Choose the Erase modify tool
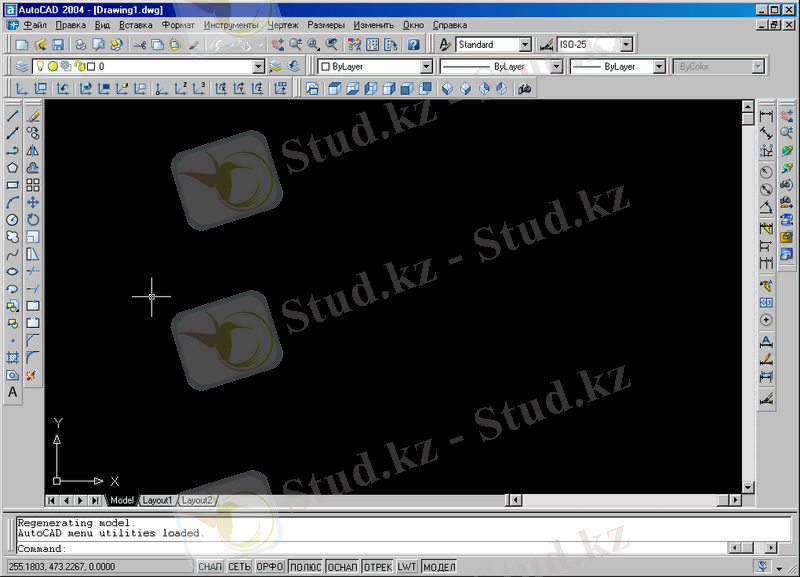Image resolution: width=800 pixels, height=577 pixels. pos(33,116)
